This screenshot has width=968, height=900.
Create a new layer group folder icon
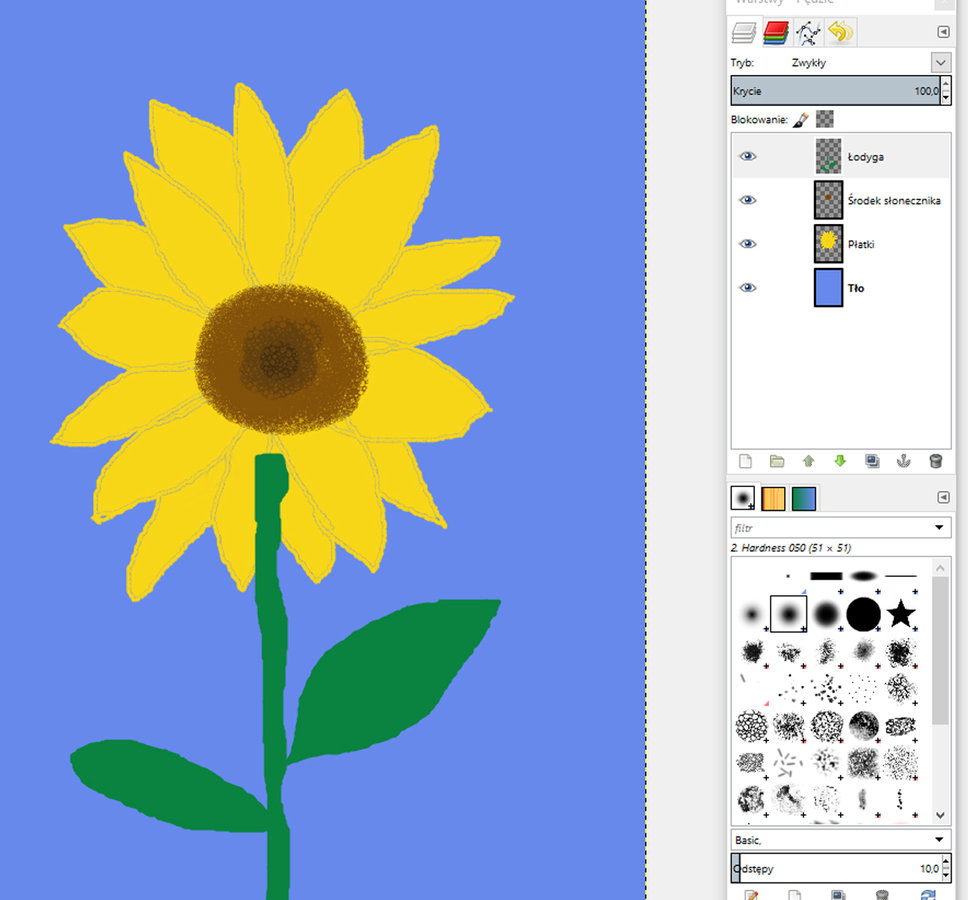[x=777, y=461]
